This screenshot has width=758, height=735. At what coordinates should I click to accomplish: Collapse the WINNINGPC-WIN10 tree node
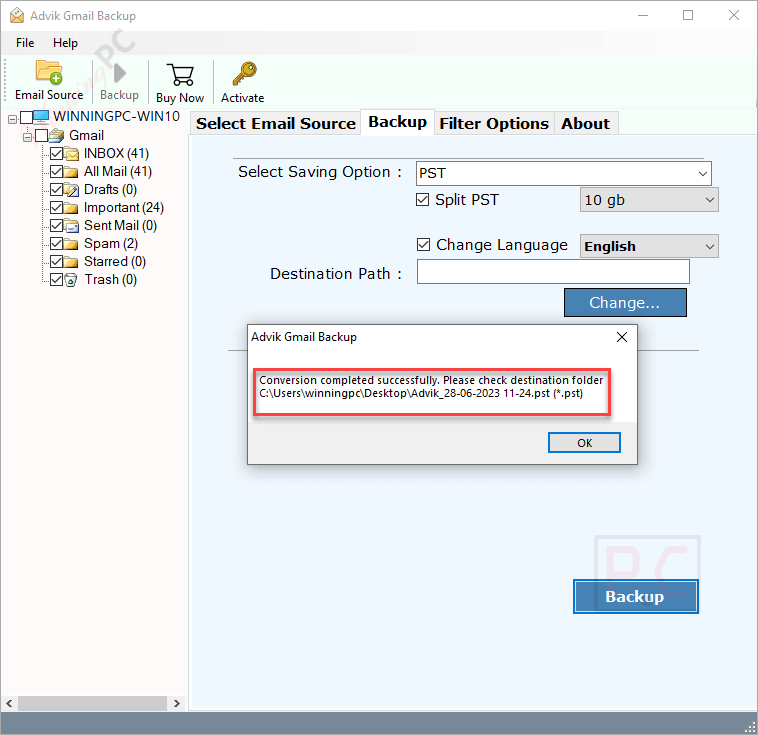tap(13, 118)
